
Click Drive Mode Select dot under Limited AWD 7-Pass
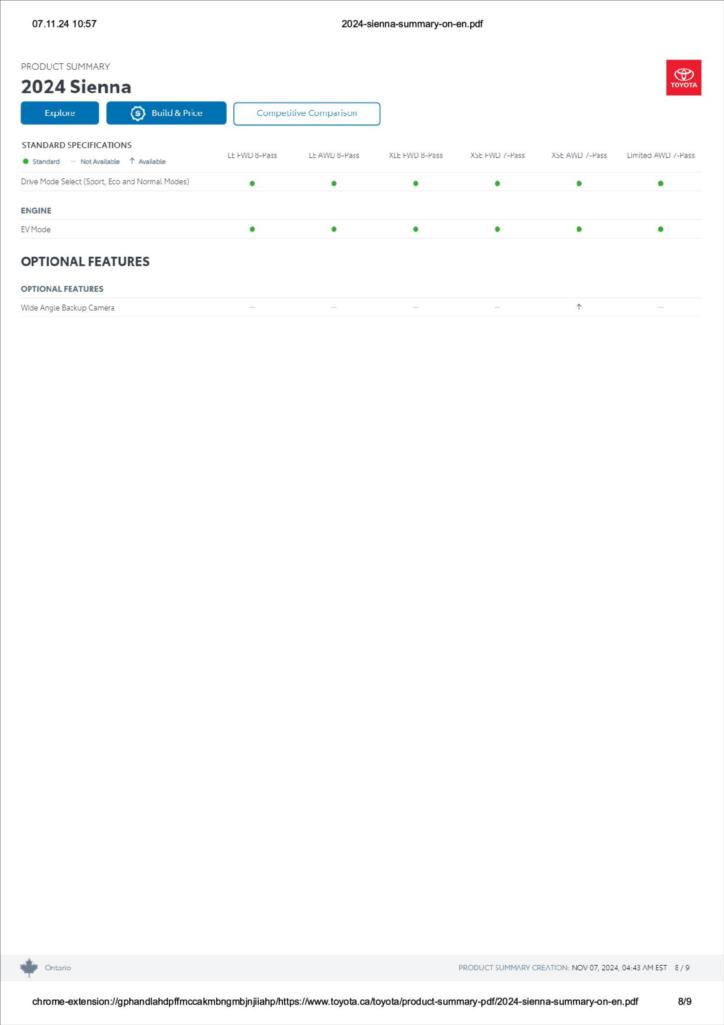pyautogui.click(x=660, y=183)
